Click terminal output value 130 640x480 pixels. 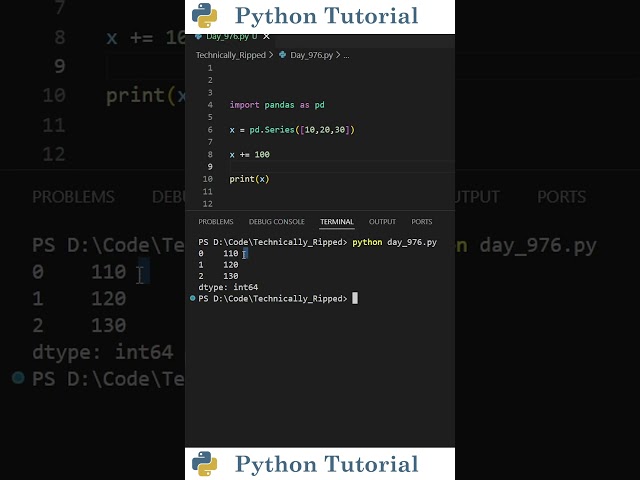(231, 276)
